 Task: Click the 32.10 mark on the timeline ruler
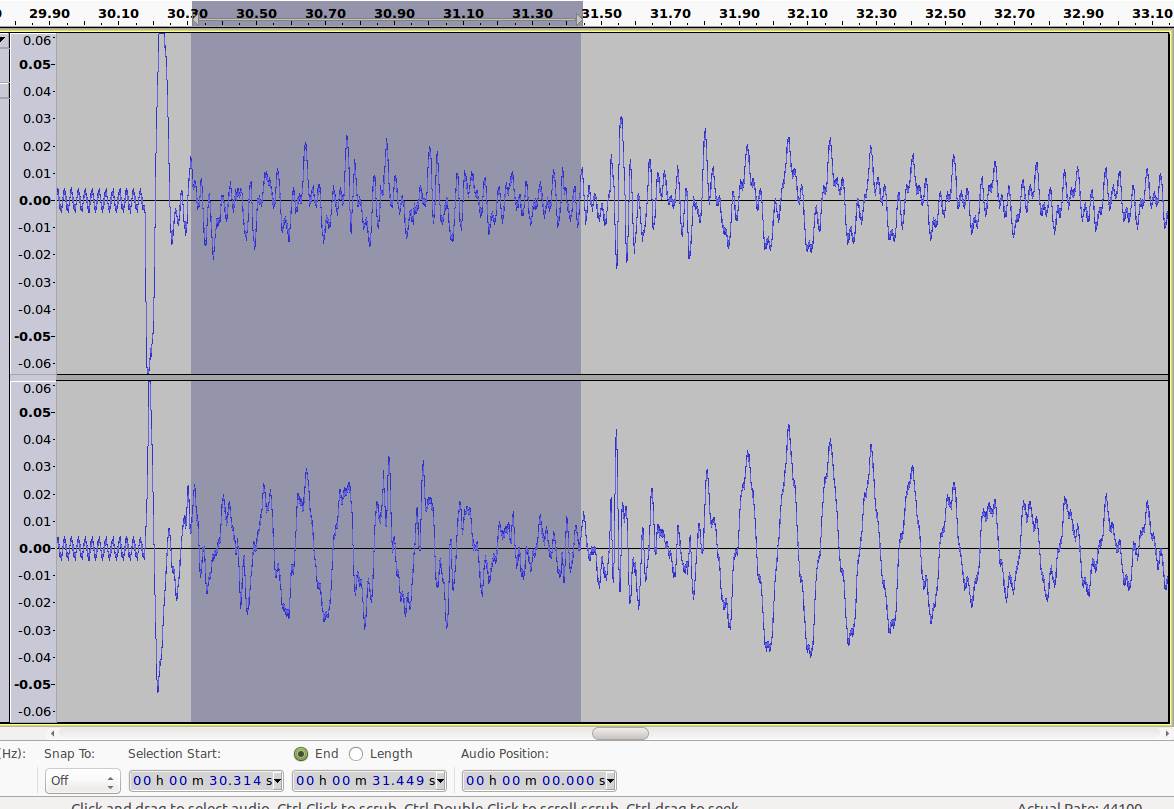click(807, 14)
